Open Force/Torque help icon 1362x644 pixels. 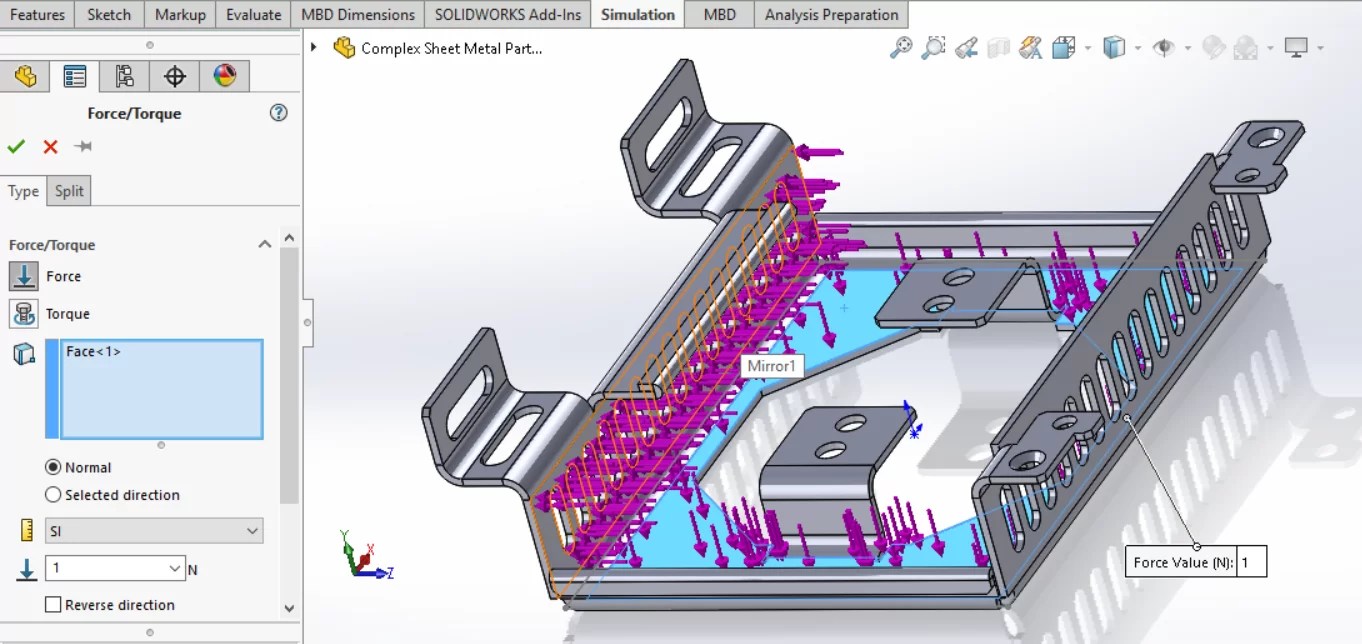click(279, 113)
